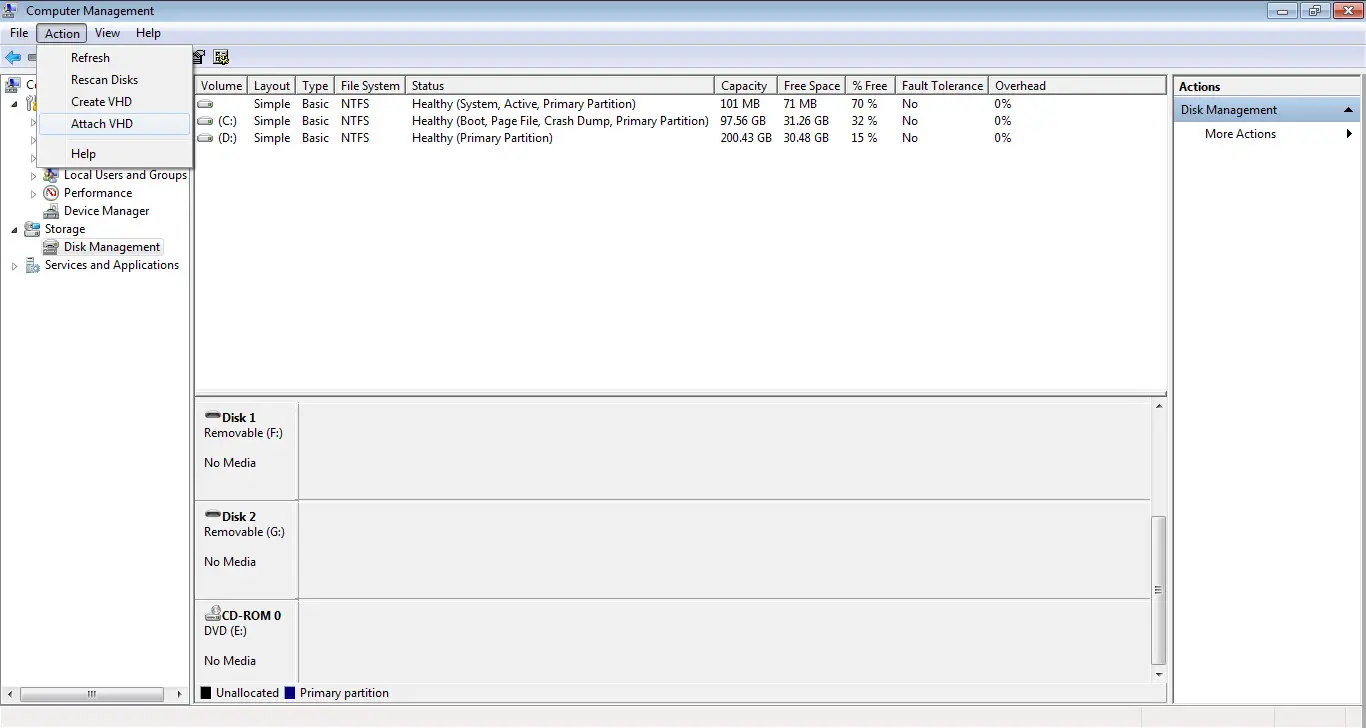Click the Disk 1 removable drive icon
Image resolution: width=1366 pixels, height=728 pixels.
212,416
